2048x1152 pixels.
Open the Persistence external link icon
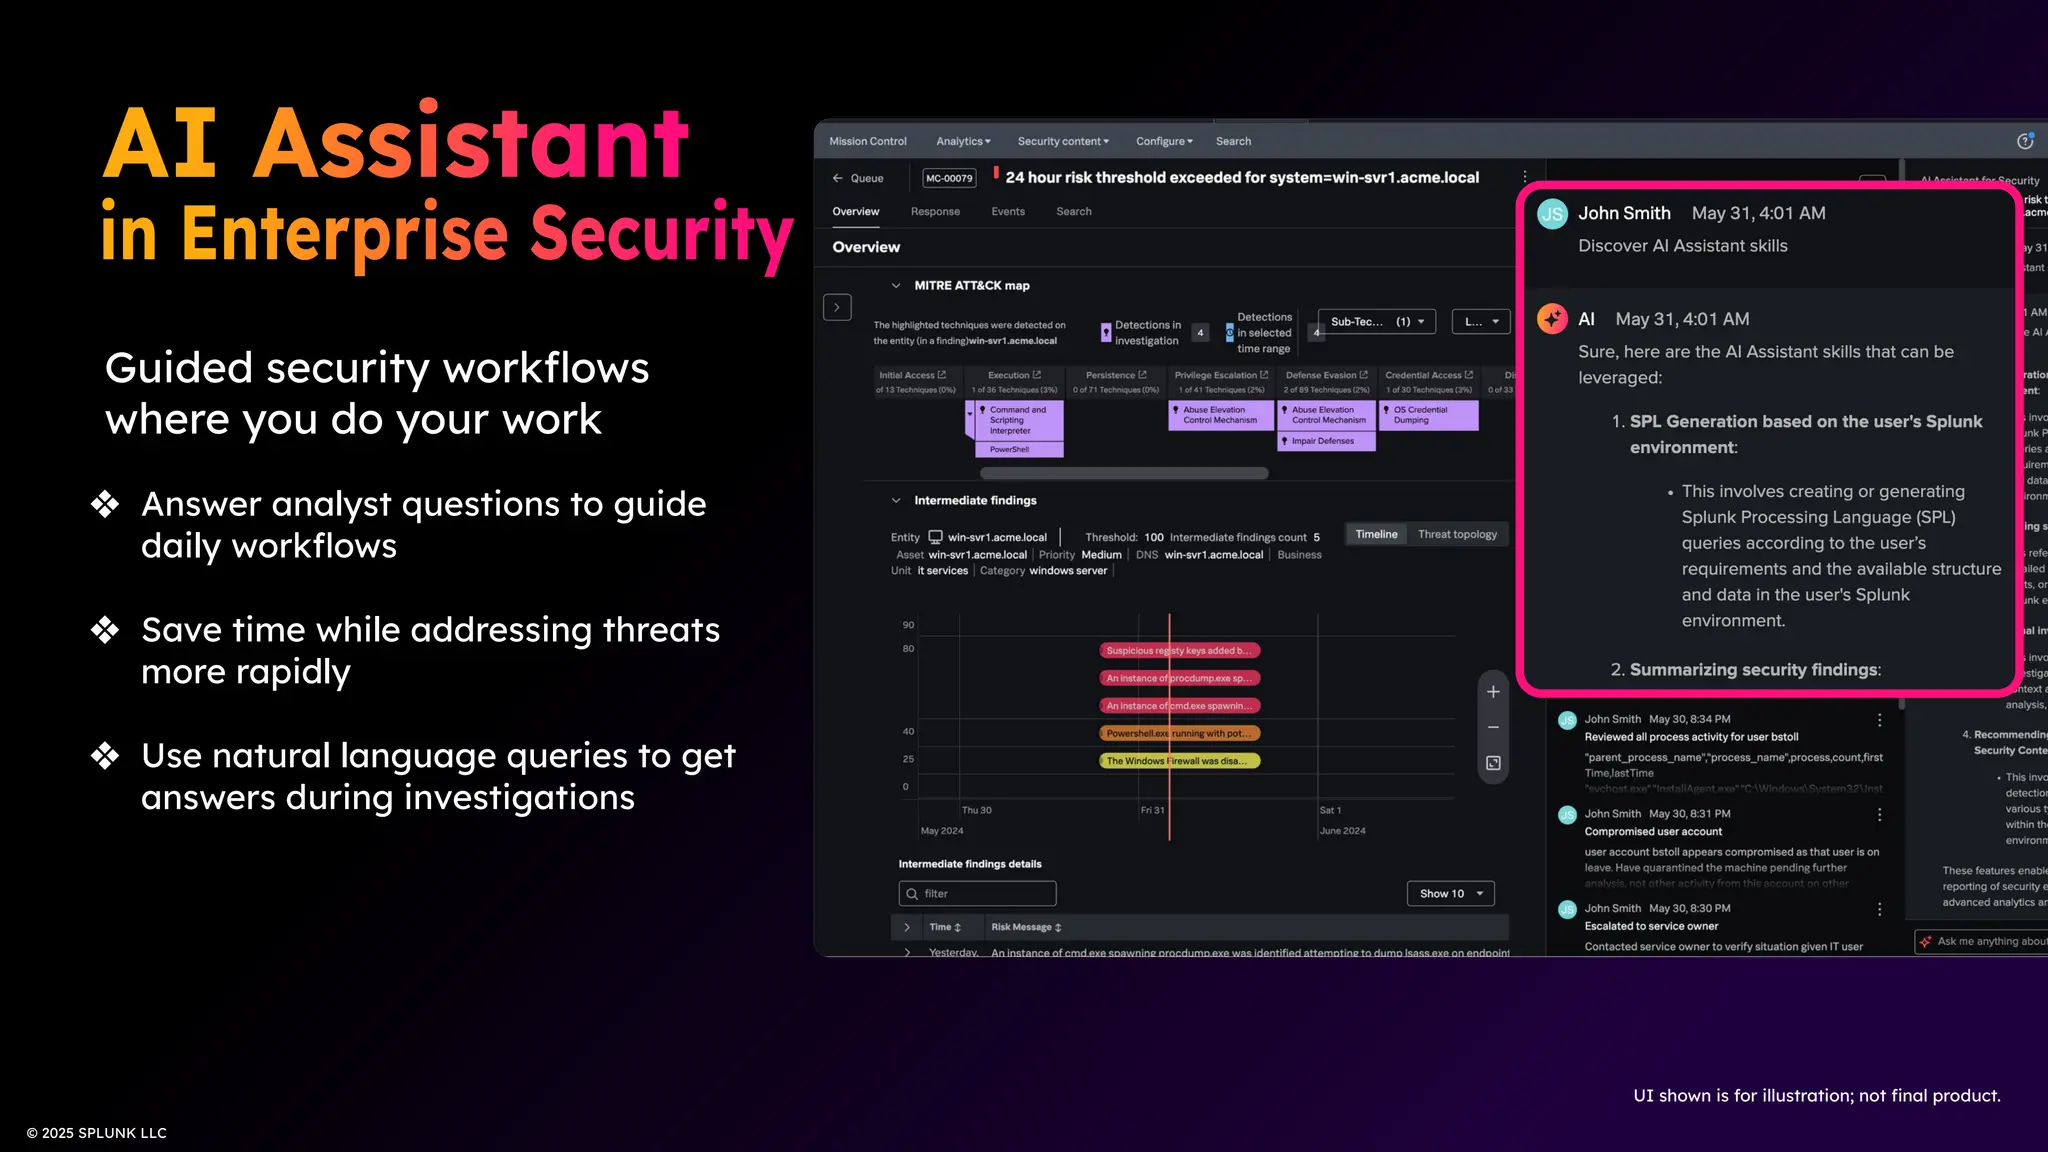tap(1143, 375)
